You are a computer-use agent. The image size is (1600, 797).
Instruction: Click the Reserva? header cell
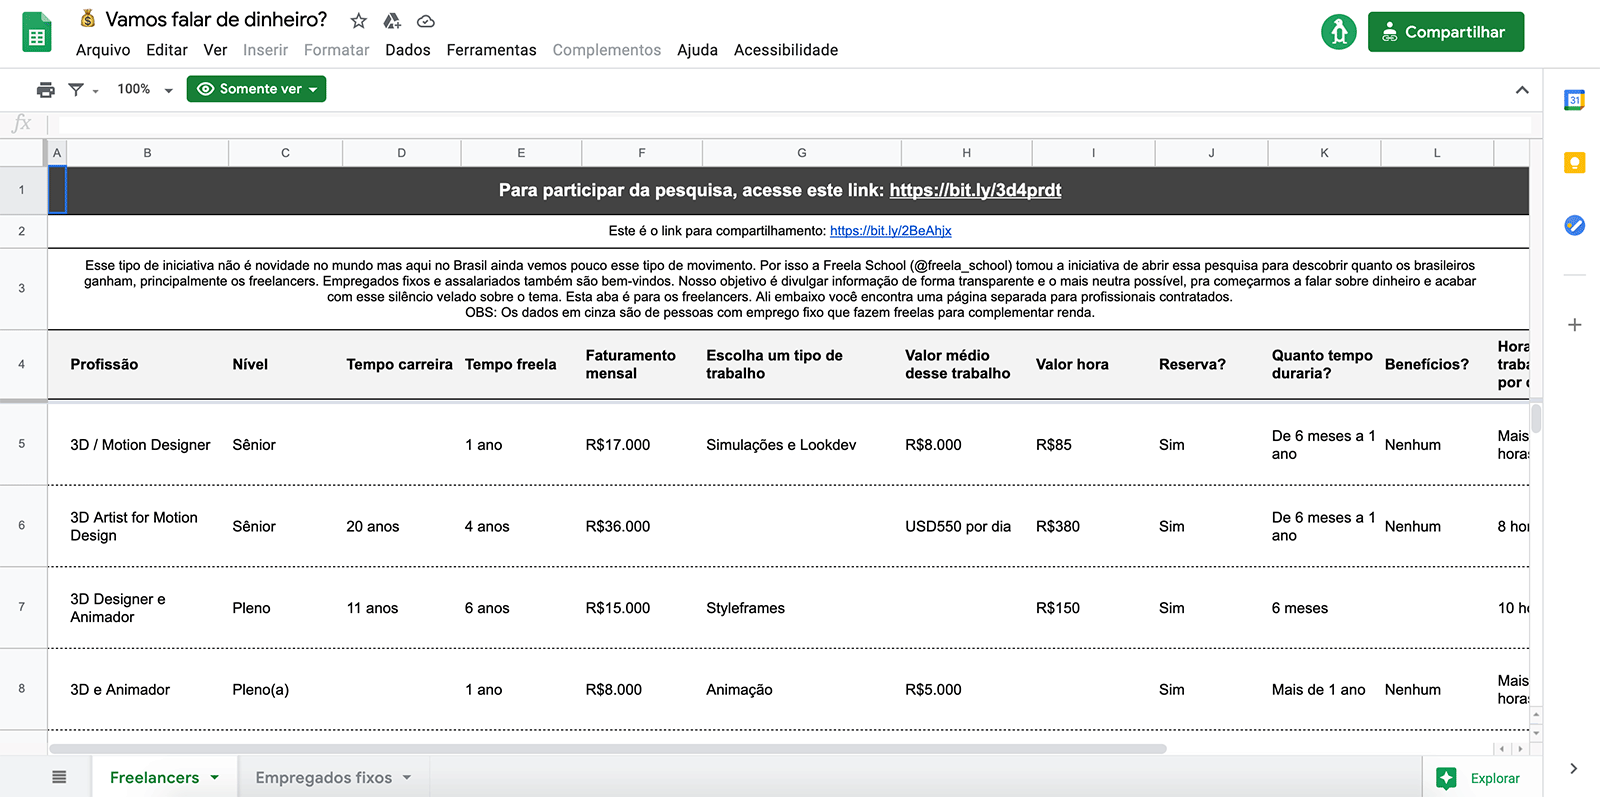coord(1211,365)
